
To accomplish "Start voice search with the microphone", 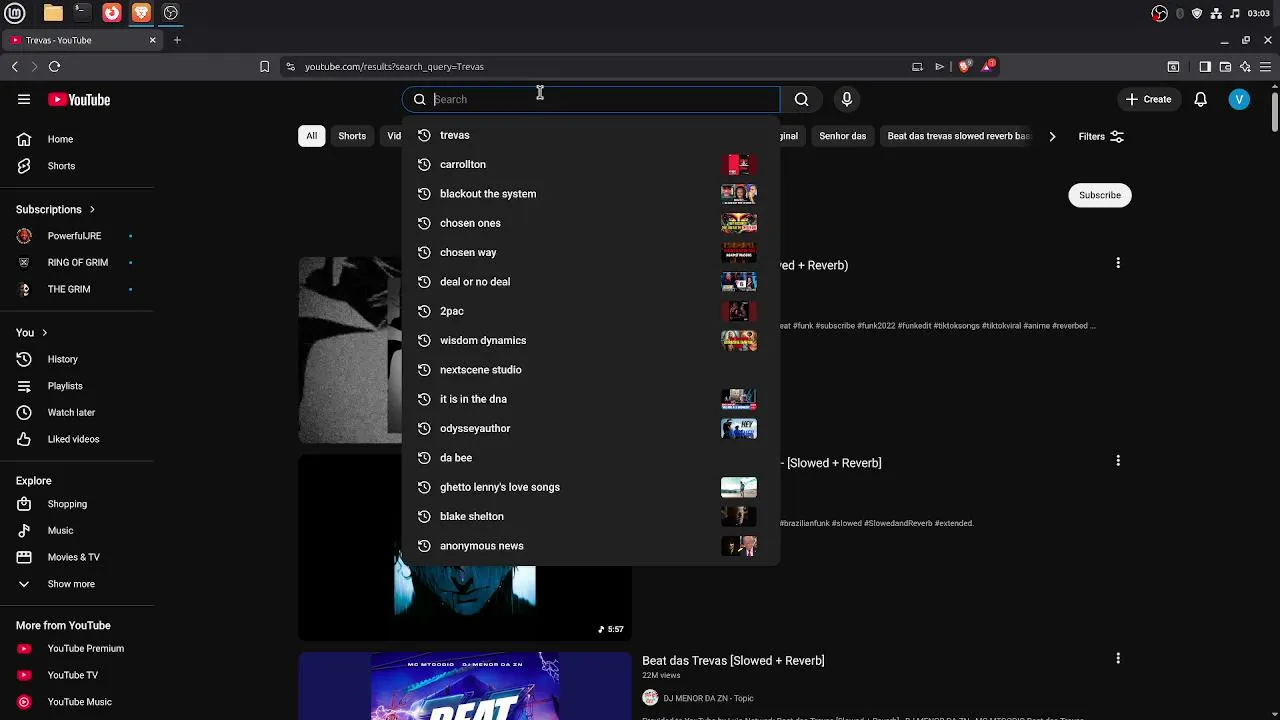I will point(847,99).
